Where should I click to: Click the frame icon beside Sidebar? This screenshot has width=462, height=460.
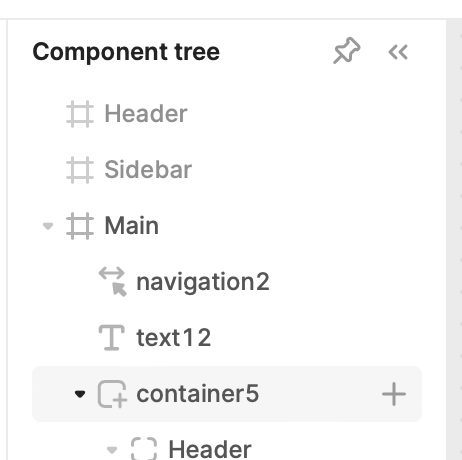pyautogui.click(x=80, y=170)
